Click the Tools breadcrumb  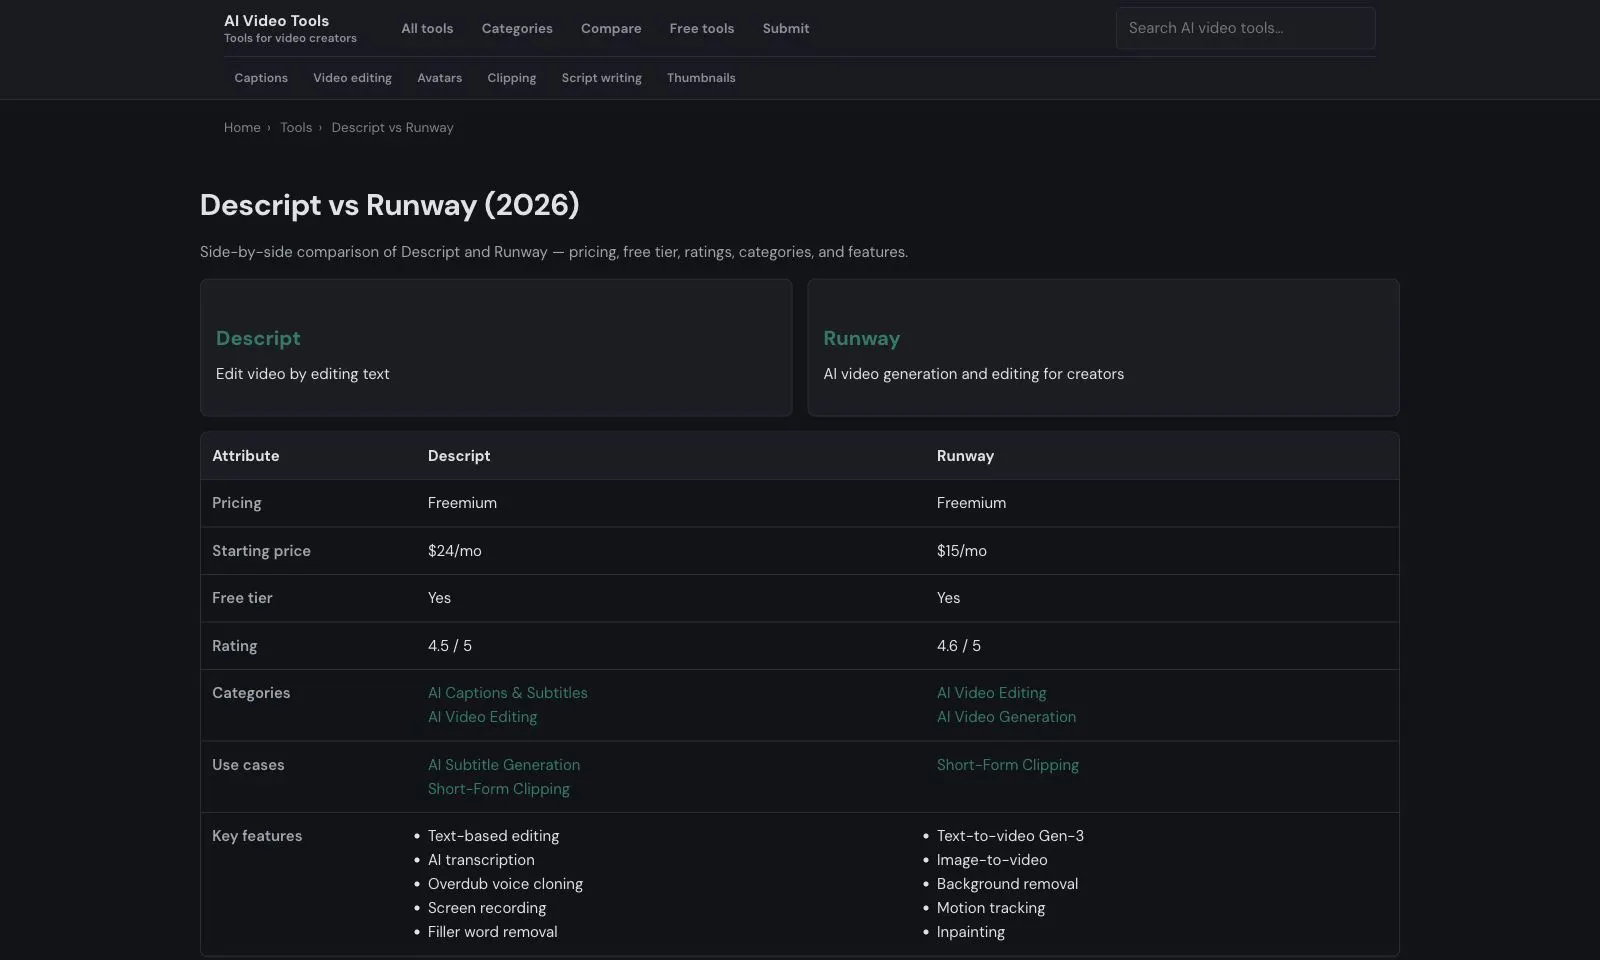(x=296, y=127)
